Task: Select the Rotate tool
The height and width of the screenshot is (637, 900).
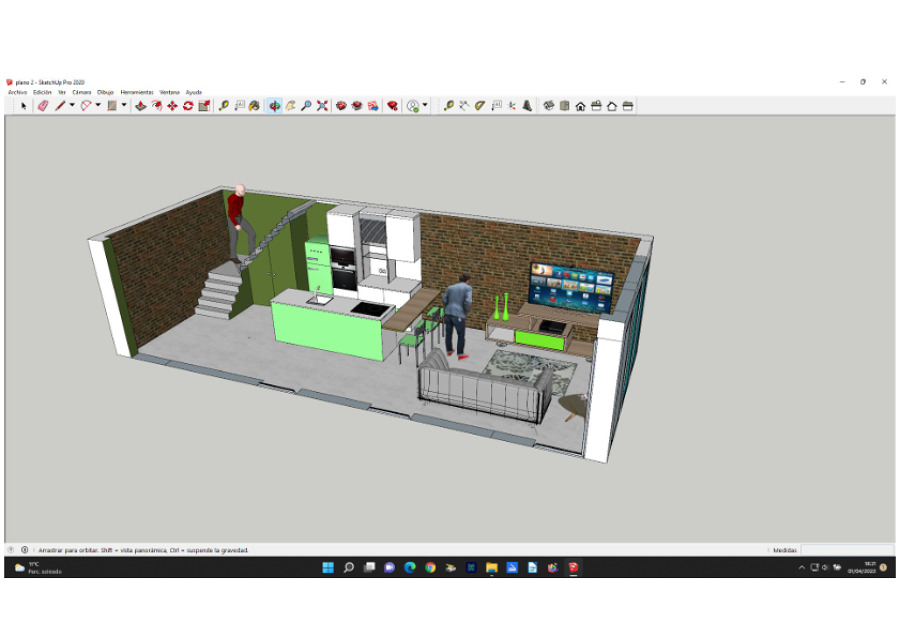Action: (x=188, y=105)
